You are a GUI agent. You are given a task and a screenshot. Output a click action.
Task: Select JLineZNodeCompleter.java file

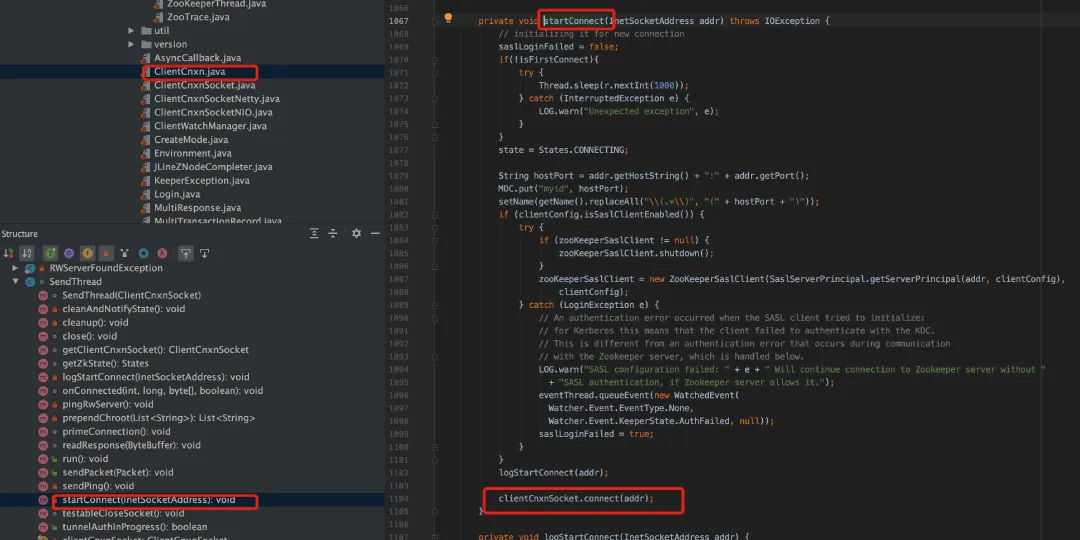coord(214,167)
